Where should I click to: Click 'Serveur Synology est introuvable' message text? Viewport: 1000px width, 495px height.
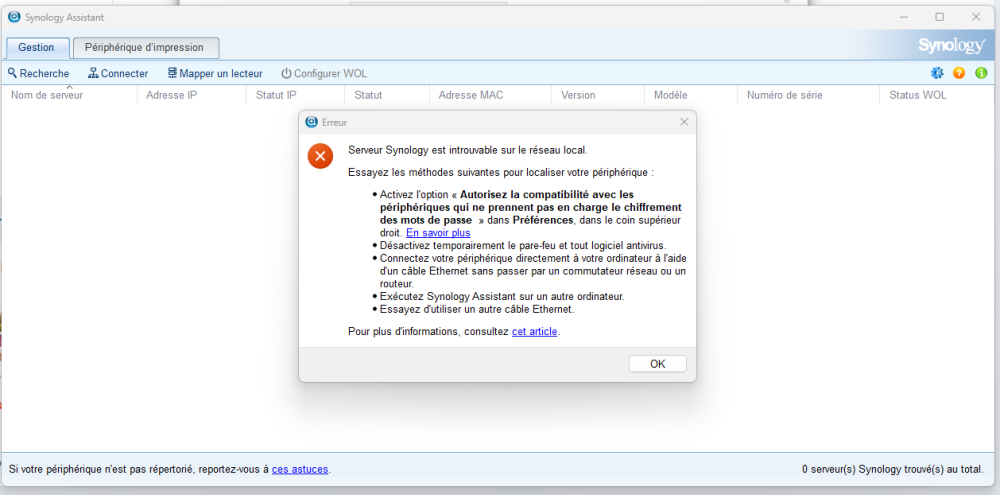point(467,151)
